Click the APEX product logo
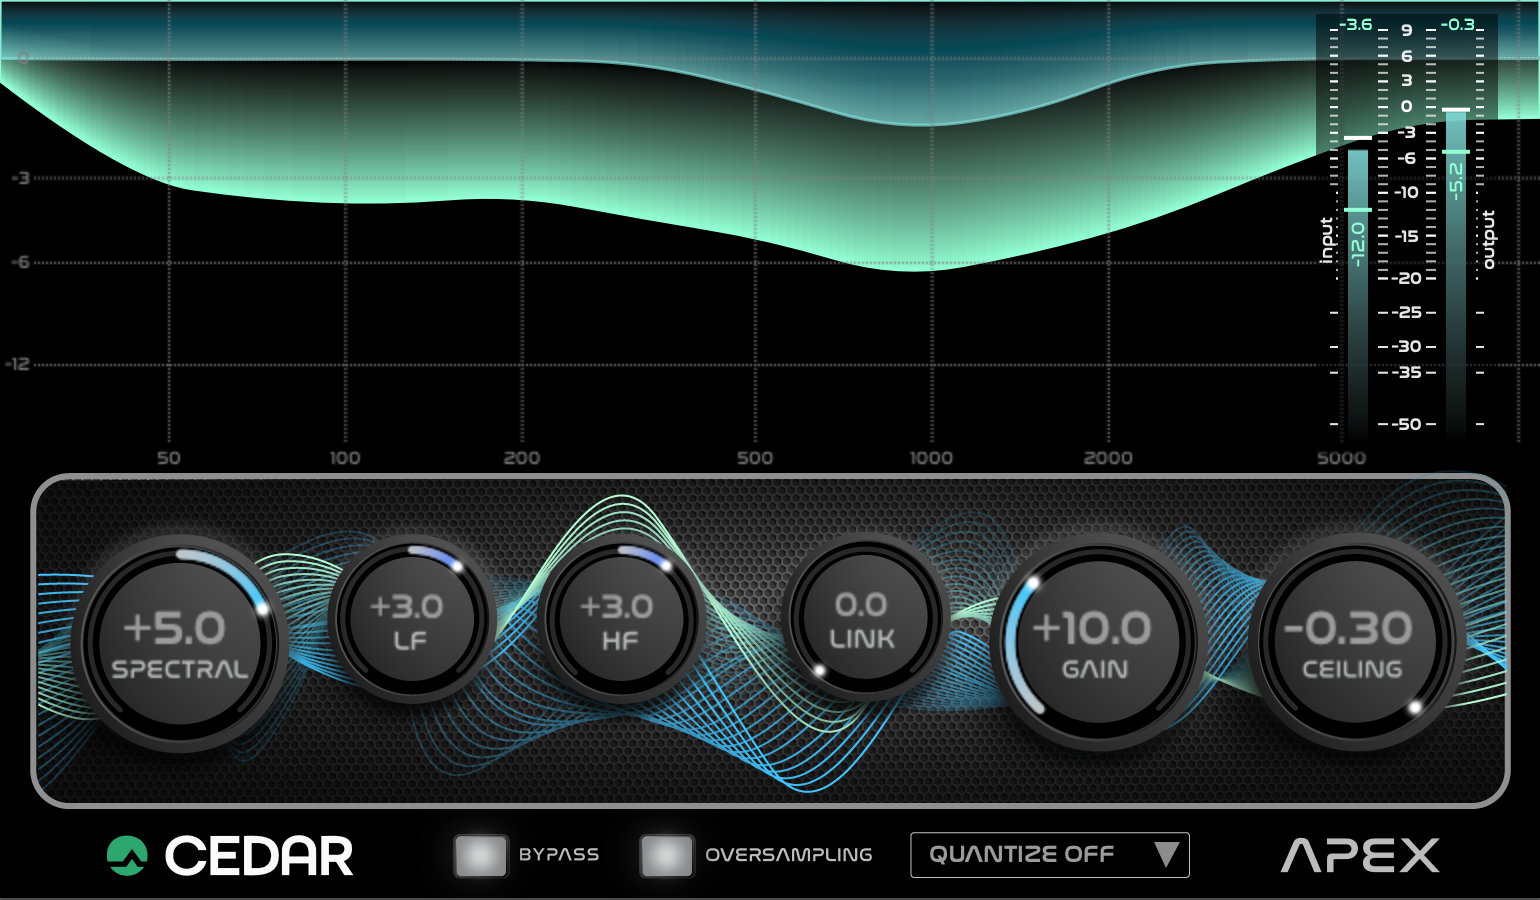 click(x=1360, y=856)
